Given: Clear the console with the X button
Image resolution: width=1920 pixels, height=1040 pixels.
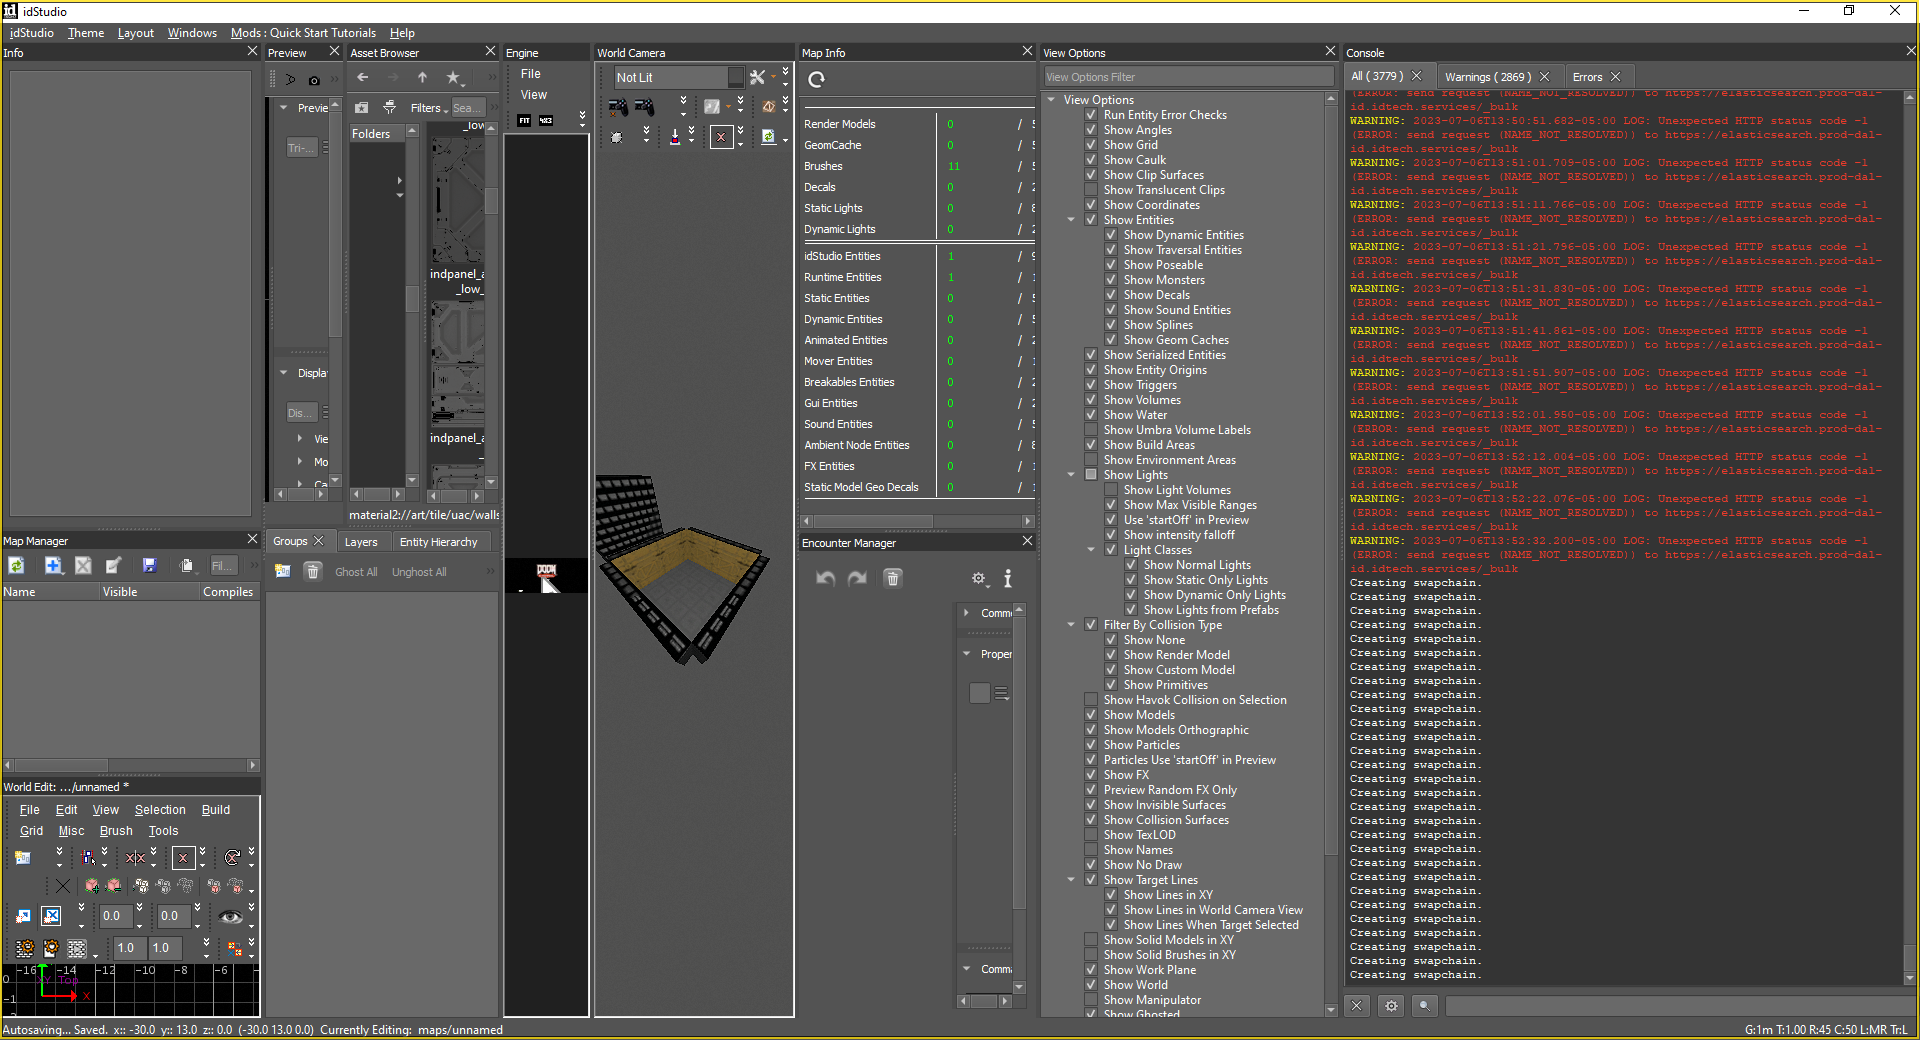Looking at the screenshot, I should [x=1357, y=1006].
